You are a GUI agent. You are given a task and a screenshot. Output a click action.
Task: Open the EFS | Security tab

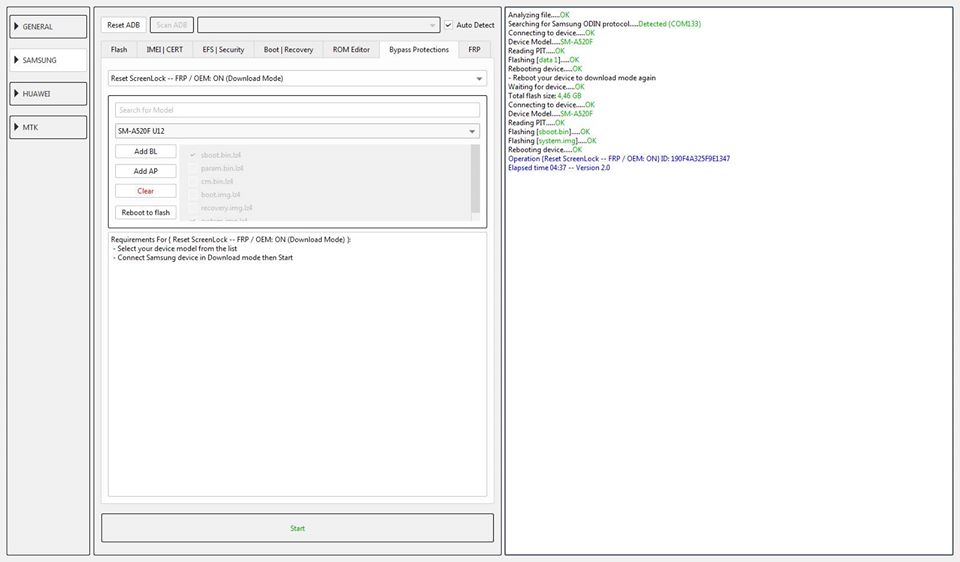click(x=223, y=50)
